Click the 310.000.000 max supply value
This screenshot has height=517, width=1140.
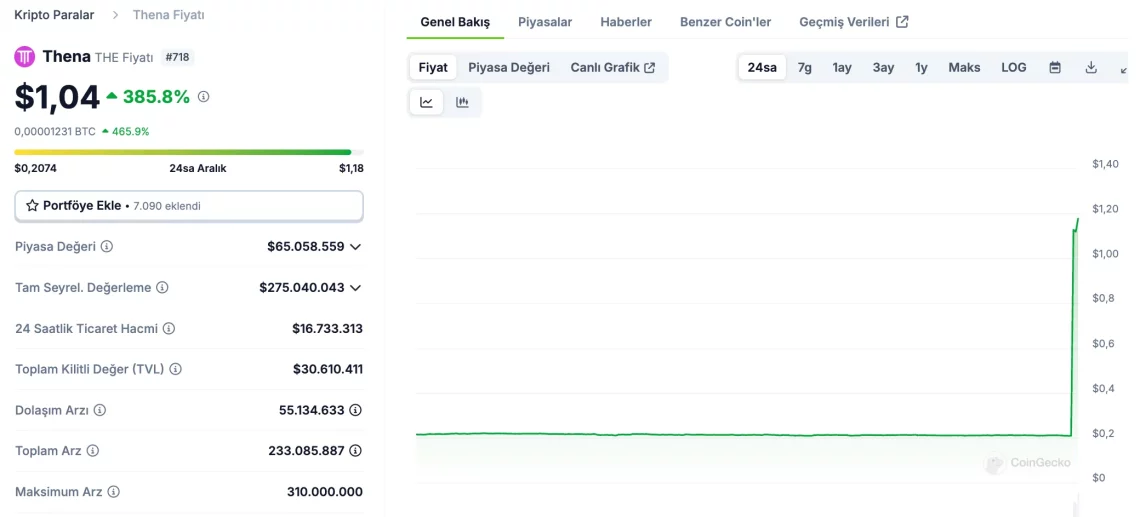pyautogui.click(x=325, y=492)
